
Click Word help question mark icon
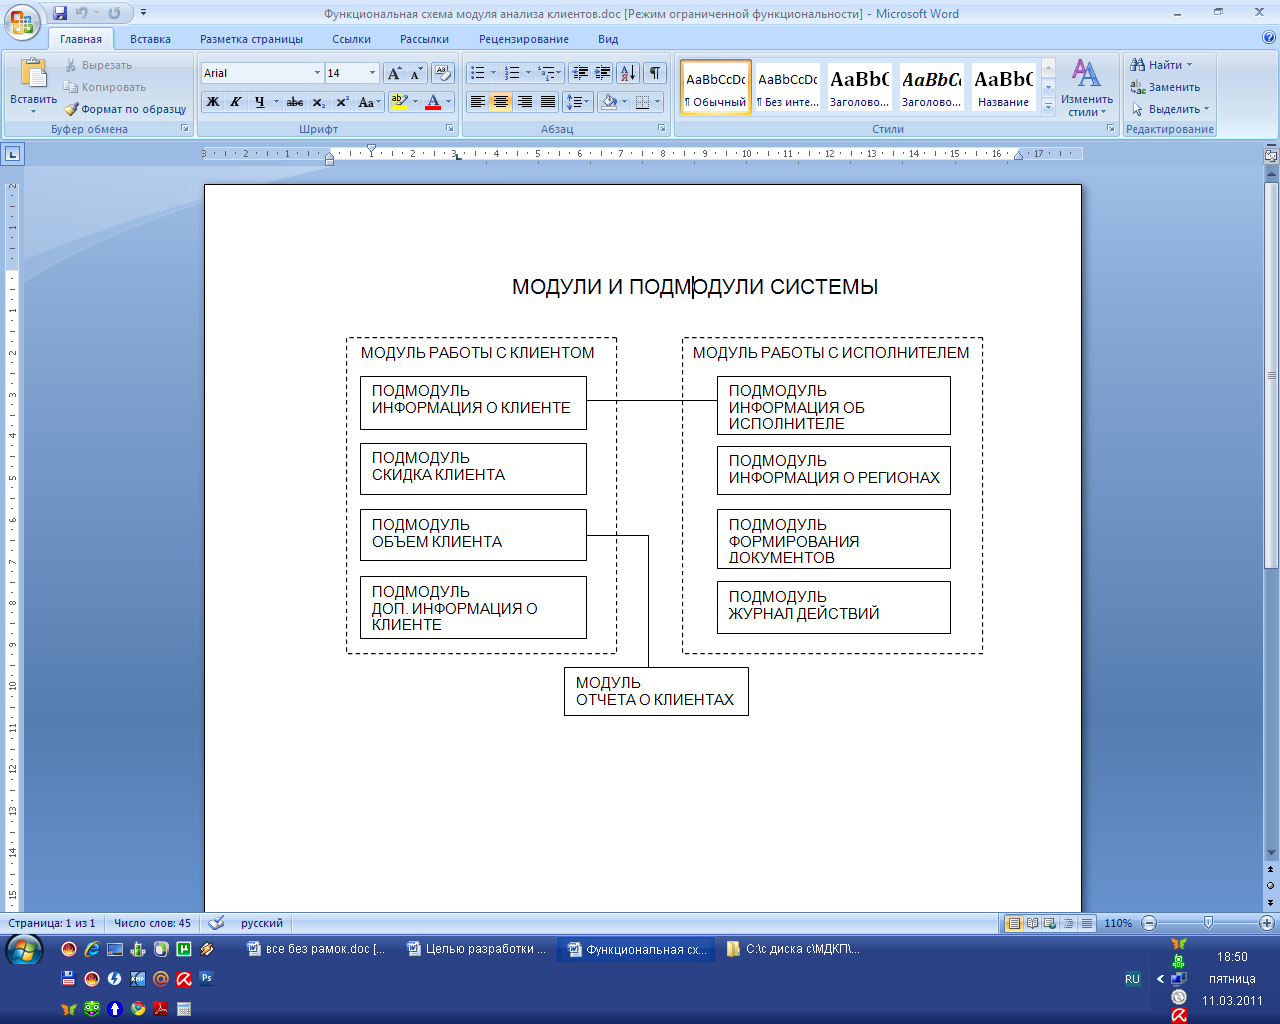1269,38
